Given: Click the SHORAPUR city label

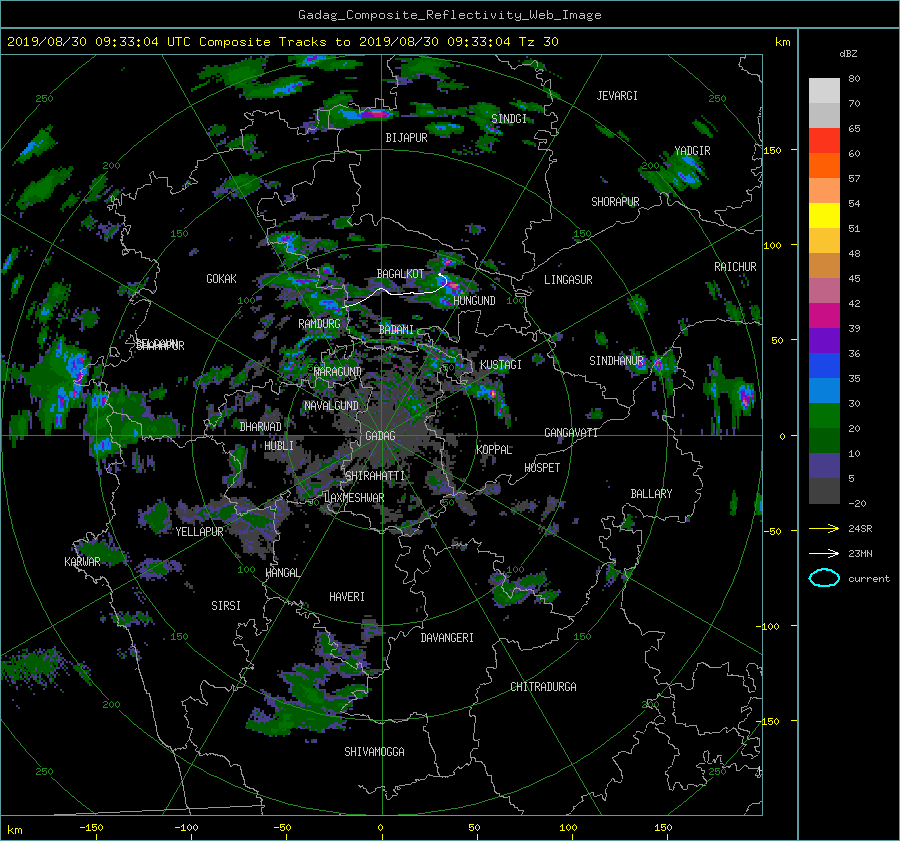Looking at the screenshot, I should coord(615,202).
